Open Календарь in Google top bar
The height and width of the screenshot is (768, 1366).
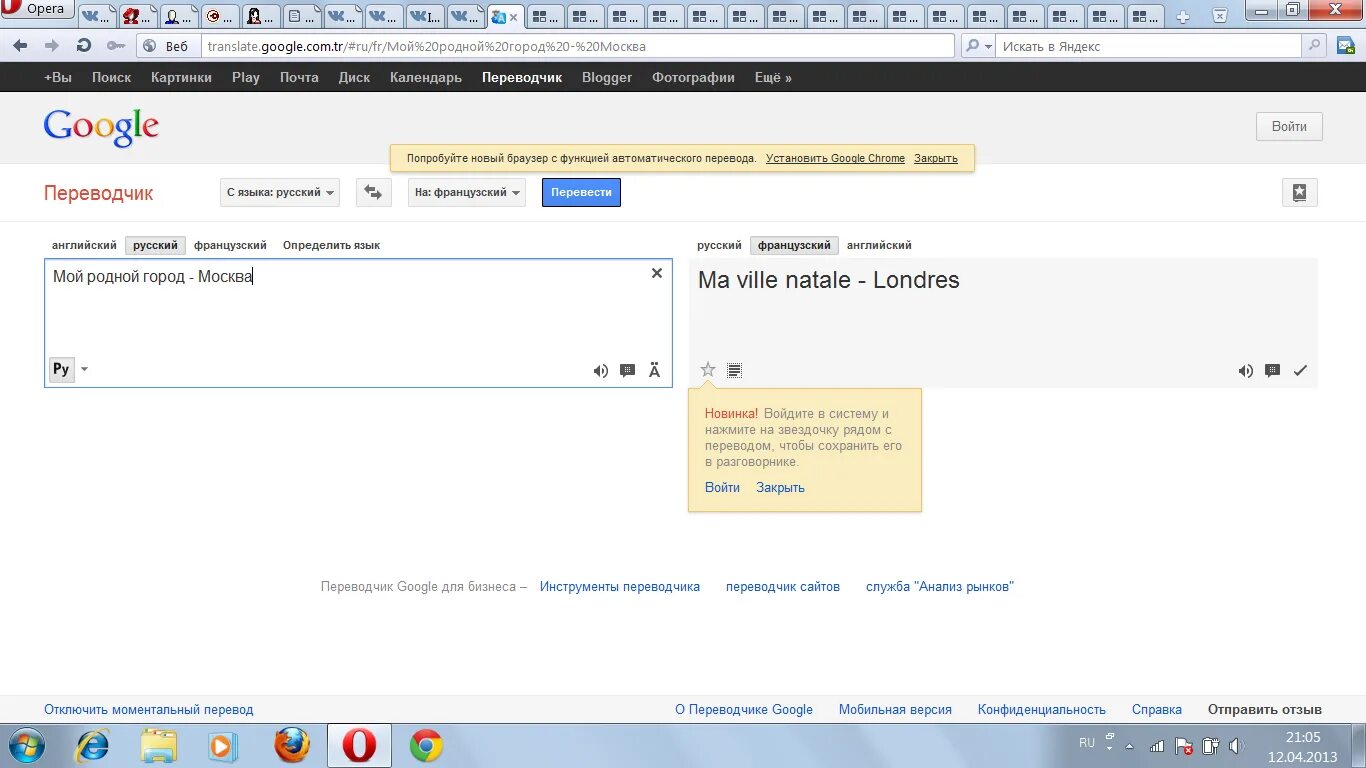tap(426, 77)
